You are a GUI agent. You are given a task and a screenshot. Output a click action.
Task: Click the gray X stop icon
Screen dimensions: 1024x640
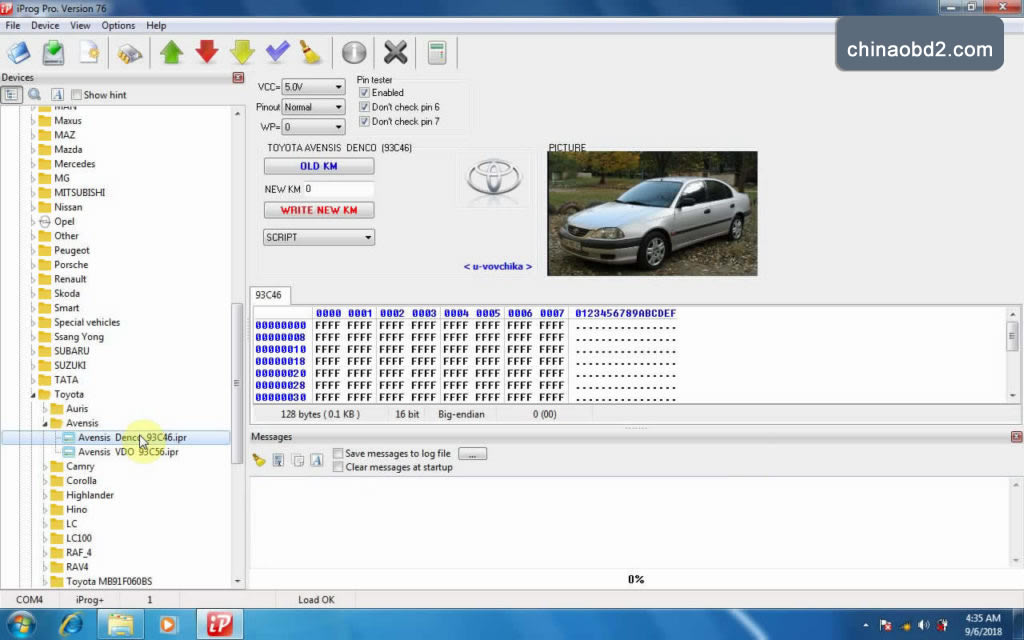click(x=395, y=52)
